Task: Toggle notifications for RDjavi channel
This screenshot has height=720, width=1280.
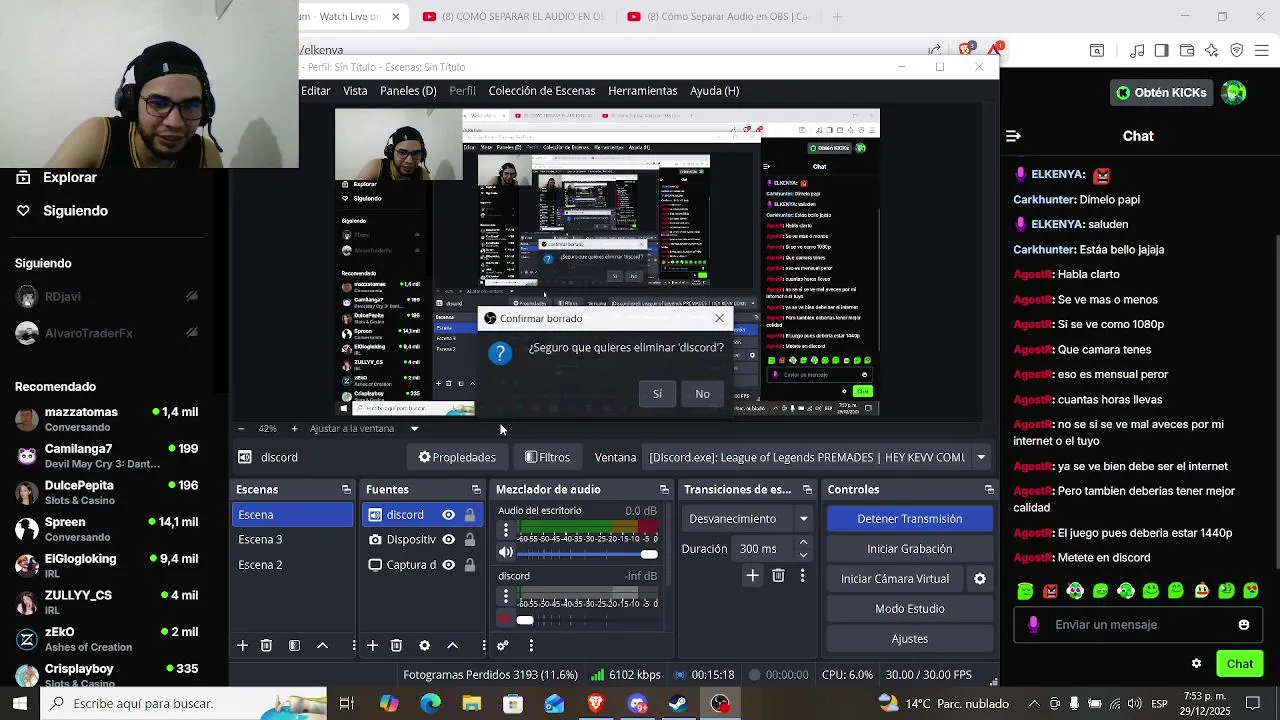Action: tap(192, 296)
